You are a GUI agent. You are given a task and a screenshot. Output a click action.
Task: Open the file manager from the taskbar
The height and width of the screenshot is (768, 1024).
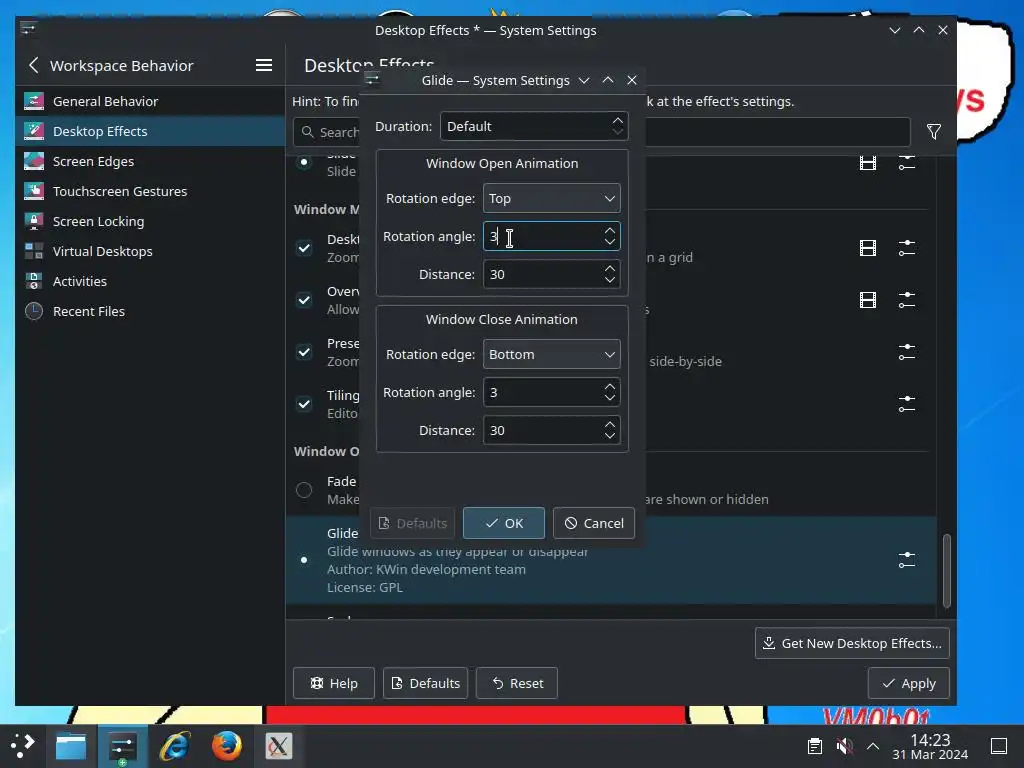[71, 745]
